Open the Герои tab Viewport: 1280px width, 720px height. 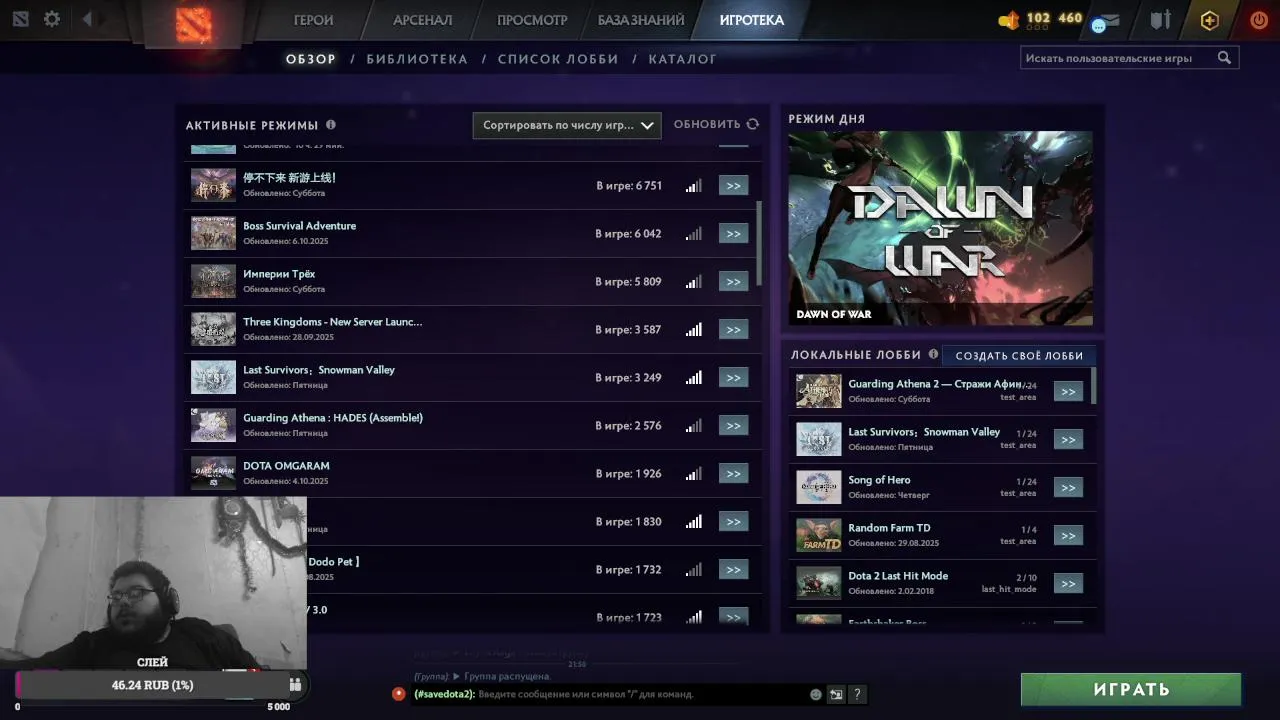[313, 20]
